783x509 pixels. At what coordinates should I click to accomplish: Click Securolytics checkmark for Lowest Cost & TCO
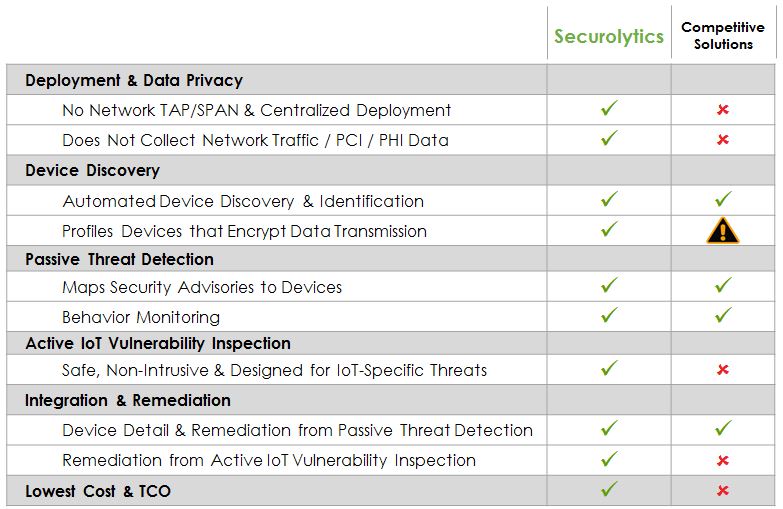coord(609,490)
